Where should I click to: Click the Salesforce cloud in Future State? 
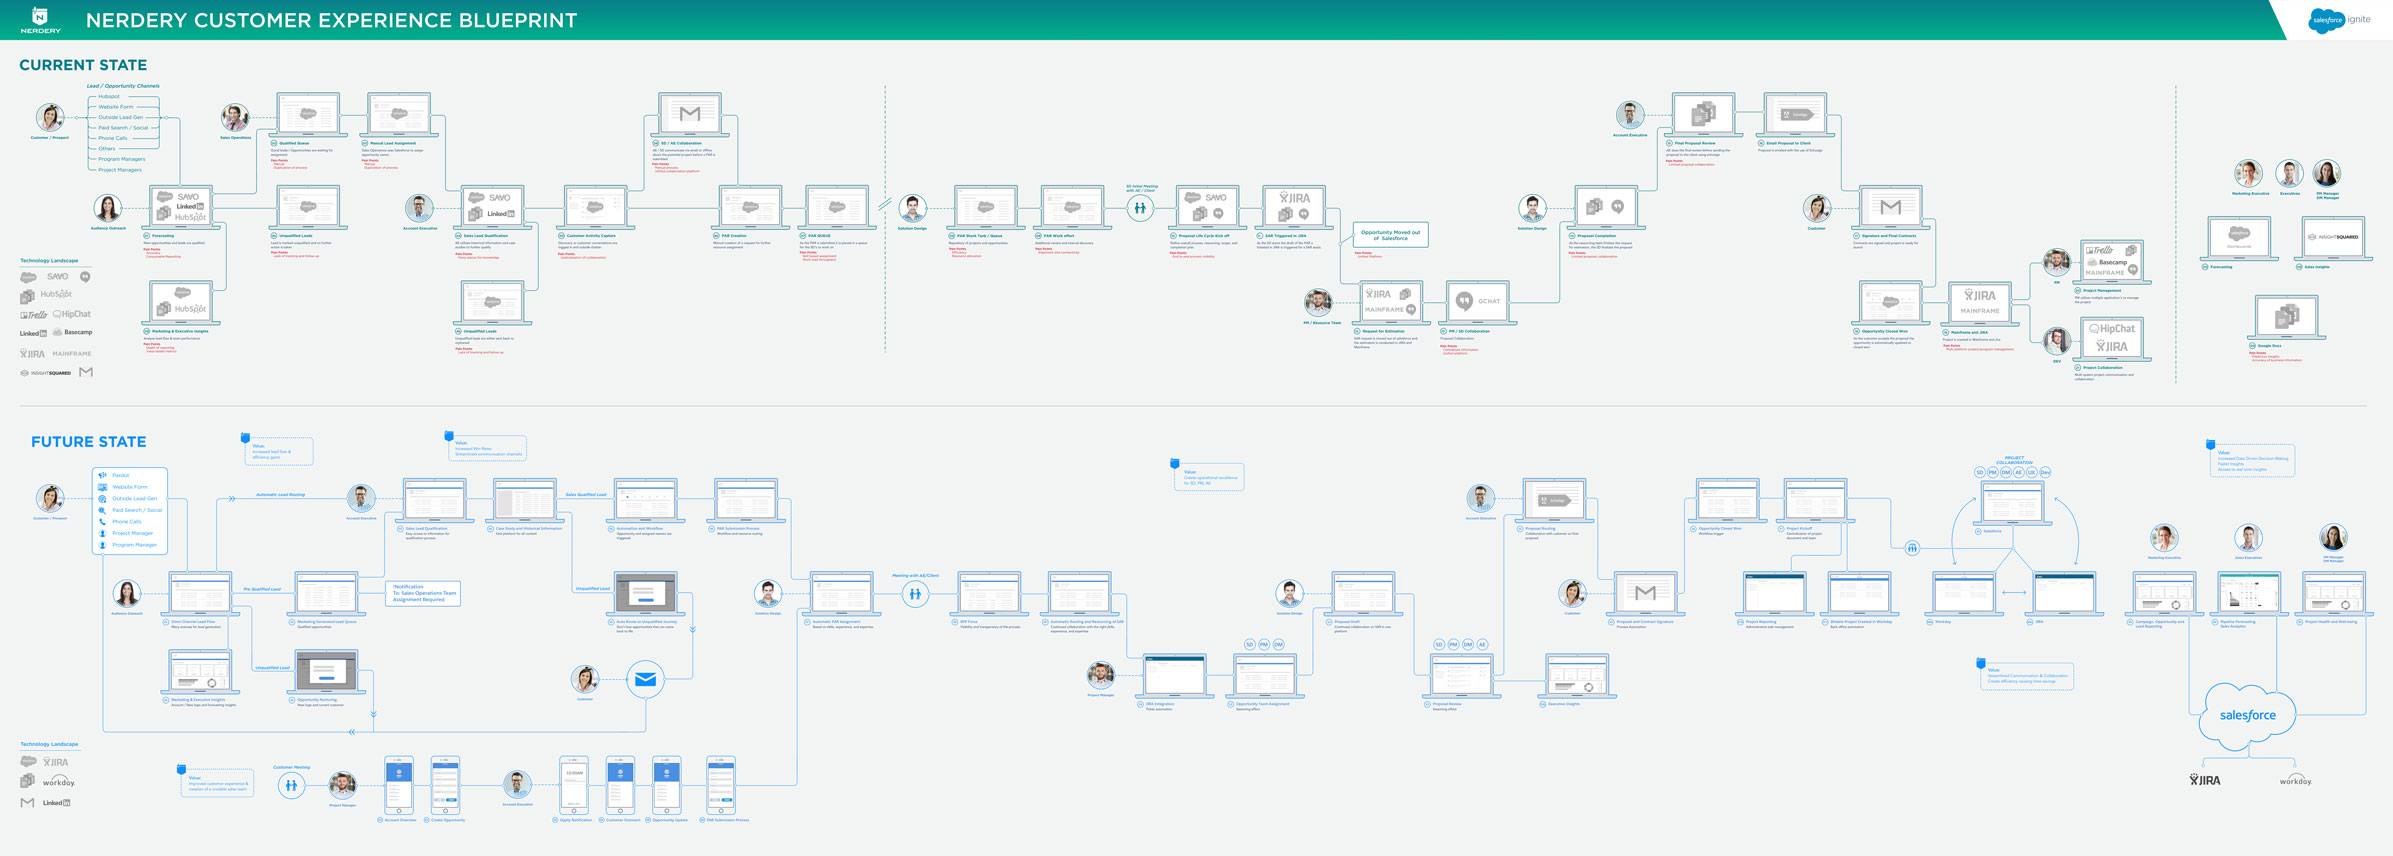pyautogui.click(x=2247, y=716)
